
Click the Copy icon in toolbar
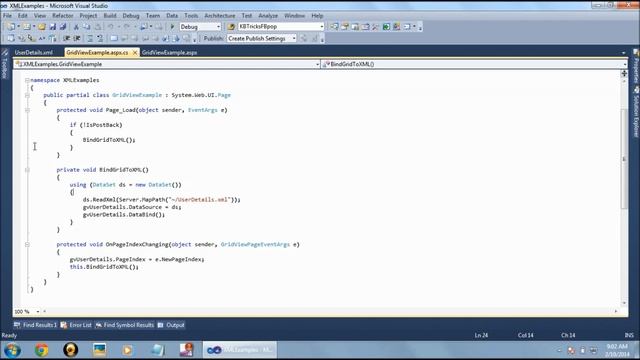click(87, 27)
